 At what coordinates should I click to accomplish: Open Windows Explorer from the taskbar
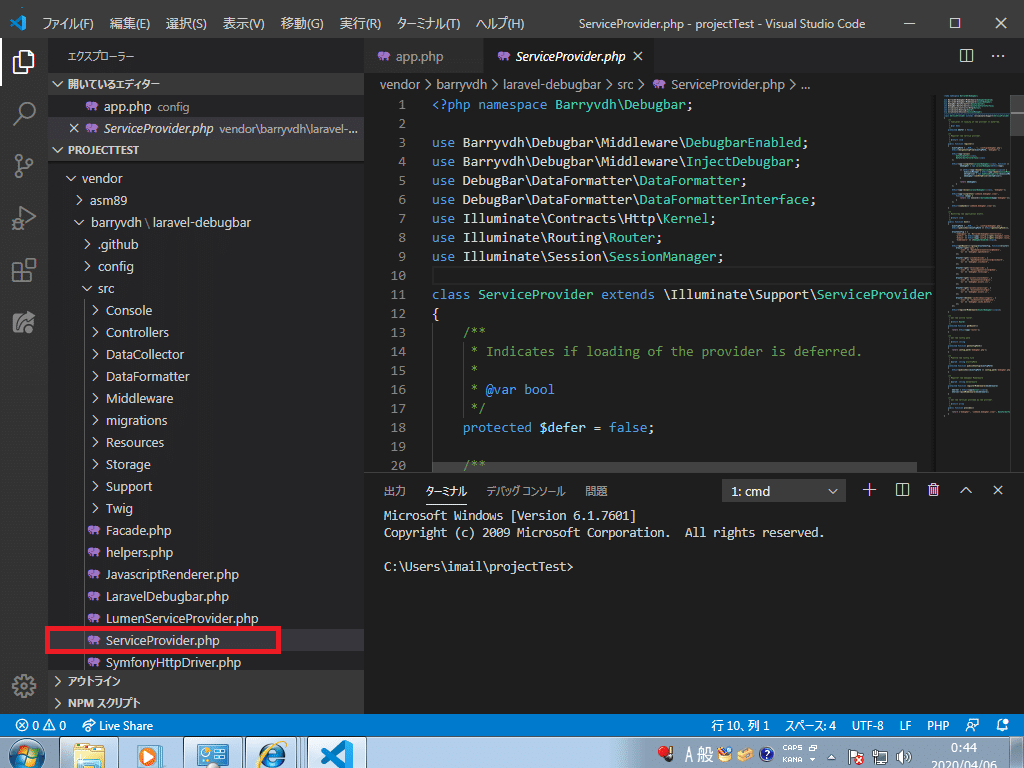[89, 754]
